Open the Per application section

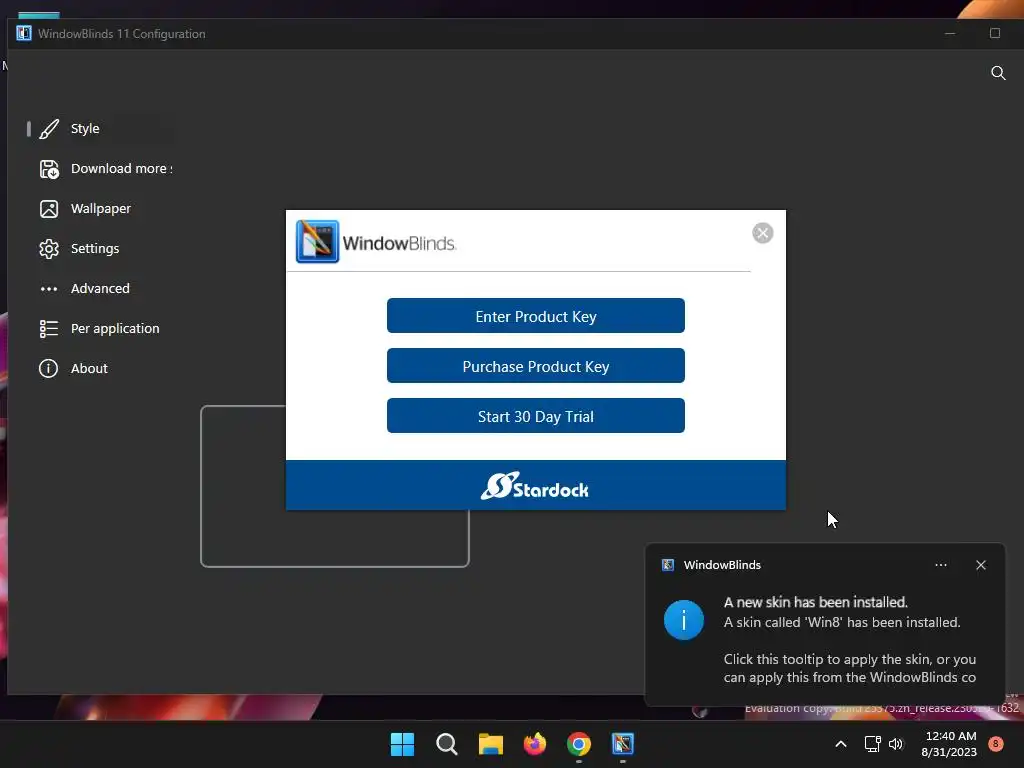point(98,328)
